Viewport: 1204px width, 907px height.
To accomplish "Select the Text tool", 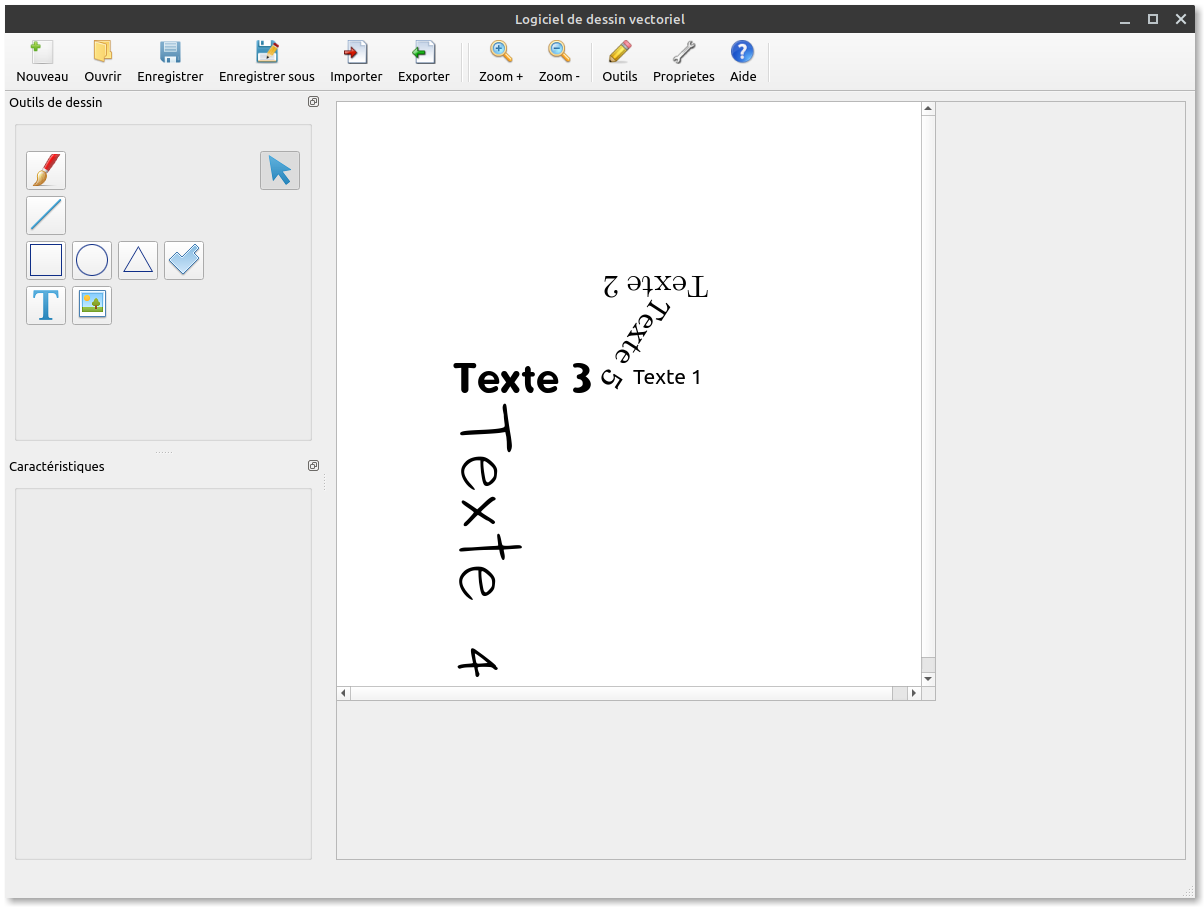I will click(x=45, y=305).
